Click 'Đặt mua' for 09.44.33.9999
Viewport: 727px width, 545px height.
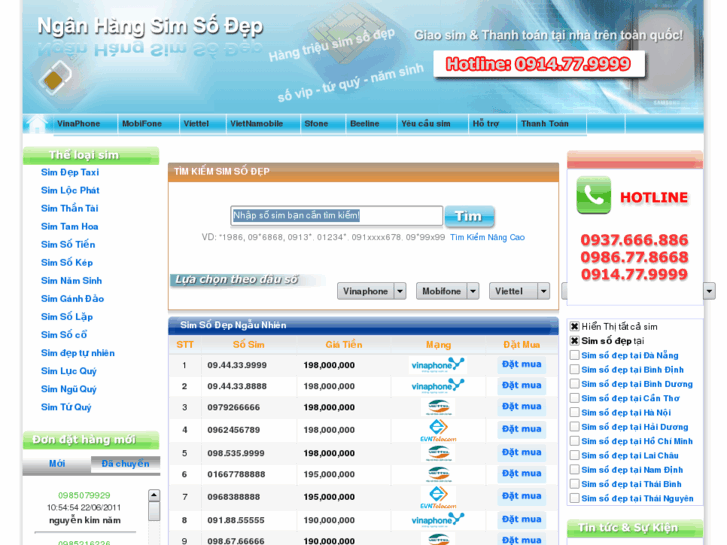tap(522, 365)
